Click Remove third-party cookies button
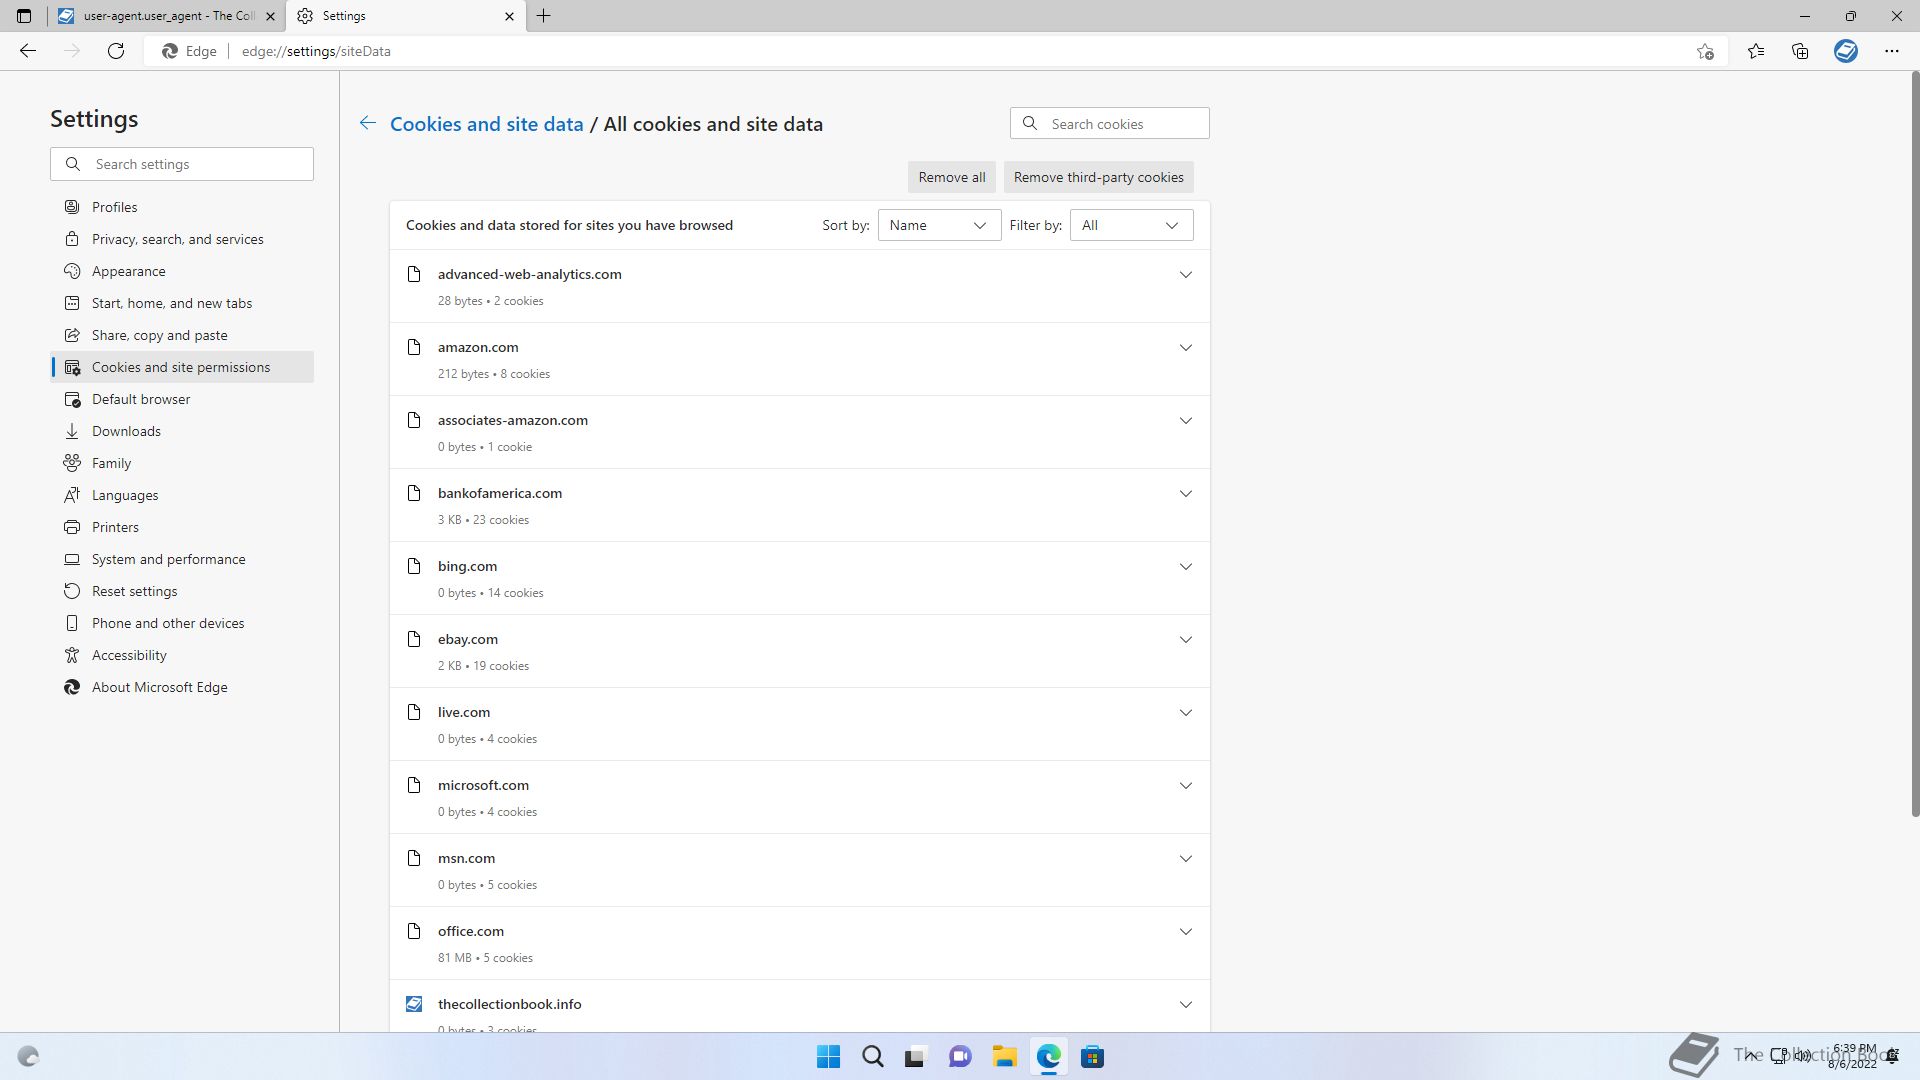Viewport: 1920px width, 1080px height. tap(1098, 177)
